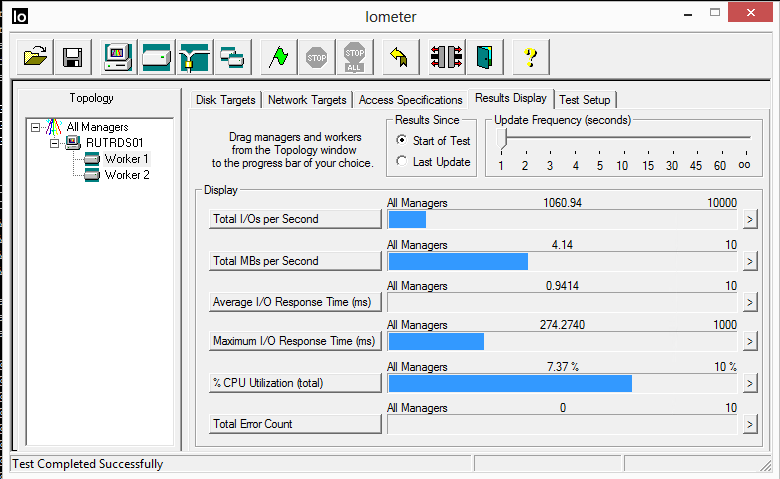Open the About/help question mark icon

(x=530, y=57)
